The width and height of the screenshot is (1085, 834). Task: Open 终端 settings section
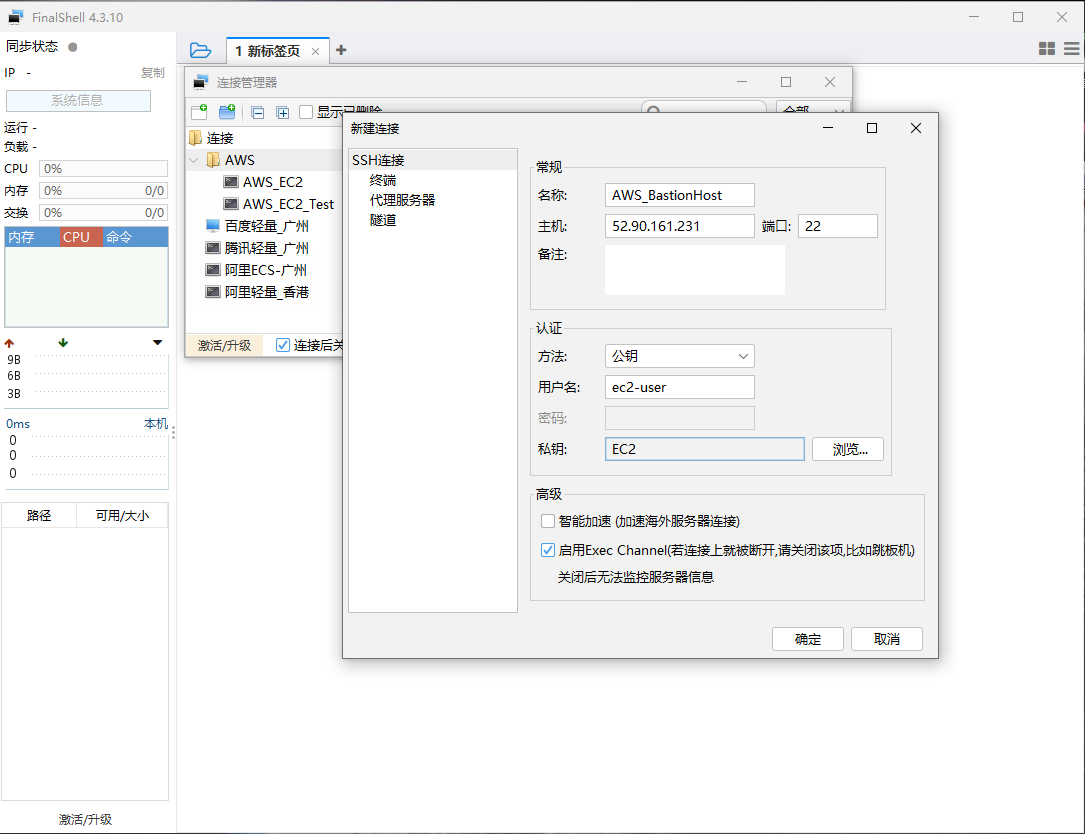pyautogui.click(x=383, y=181)
